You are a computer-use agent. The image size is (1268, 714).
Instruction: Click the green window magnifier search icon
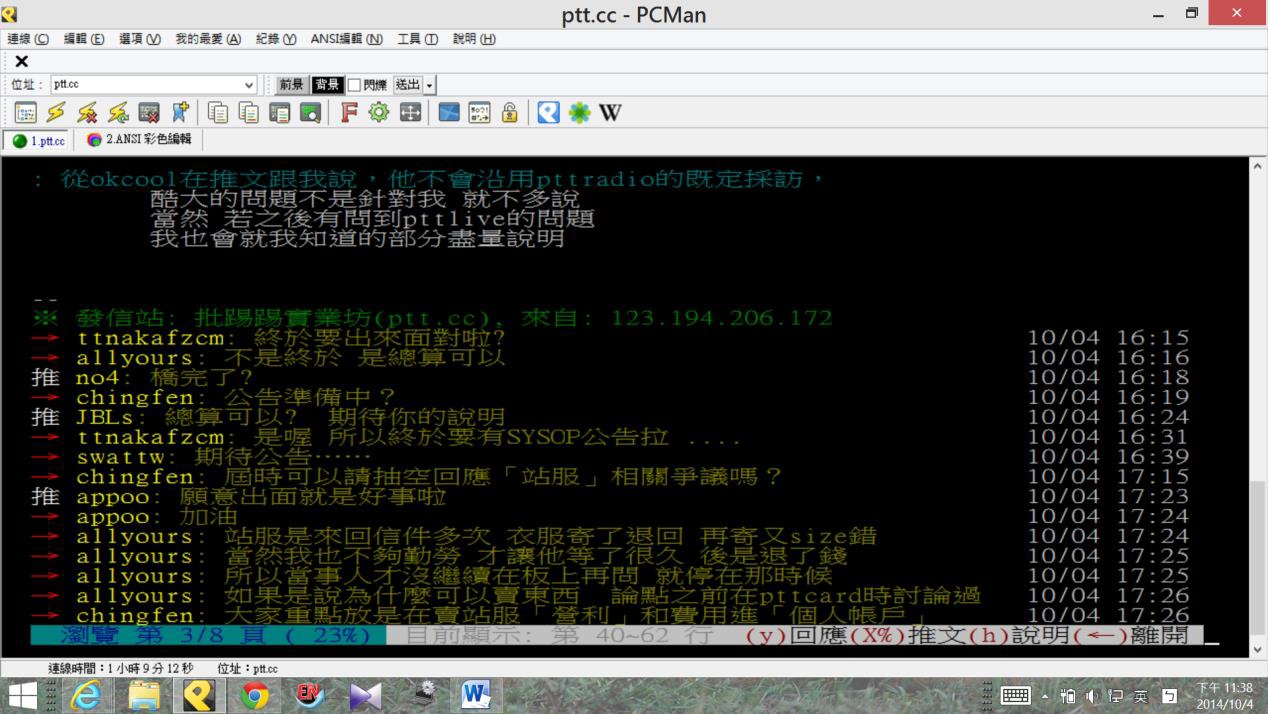point(310,112)
